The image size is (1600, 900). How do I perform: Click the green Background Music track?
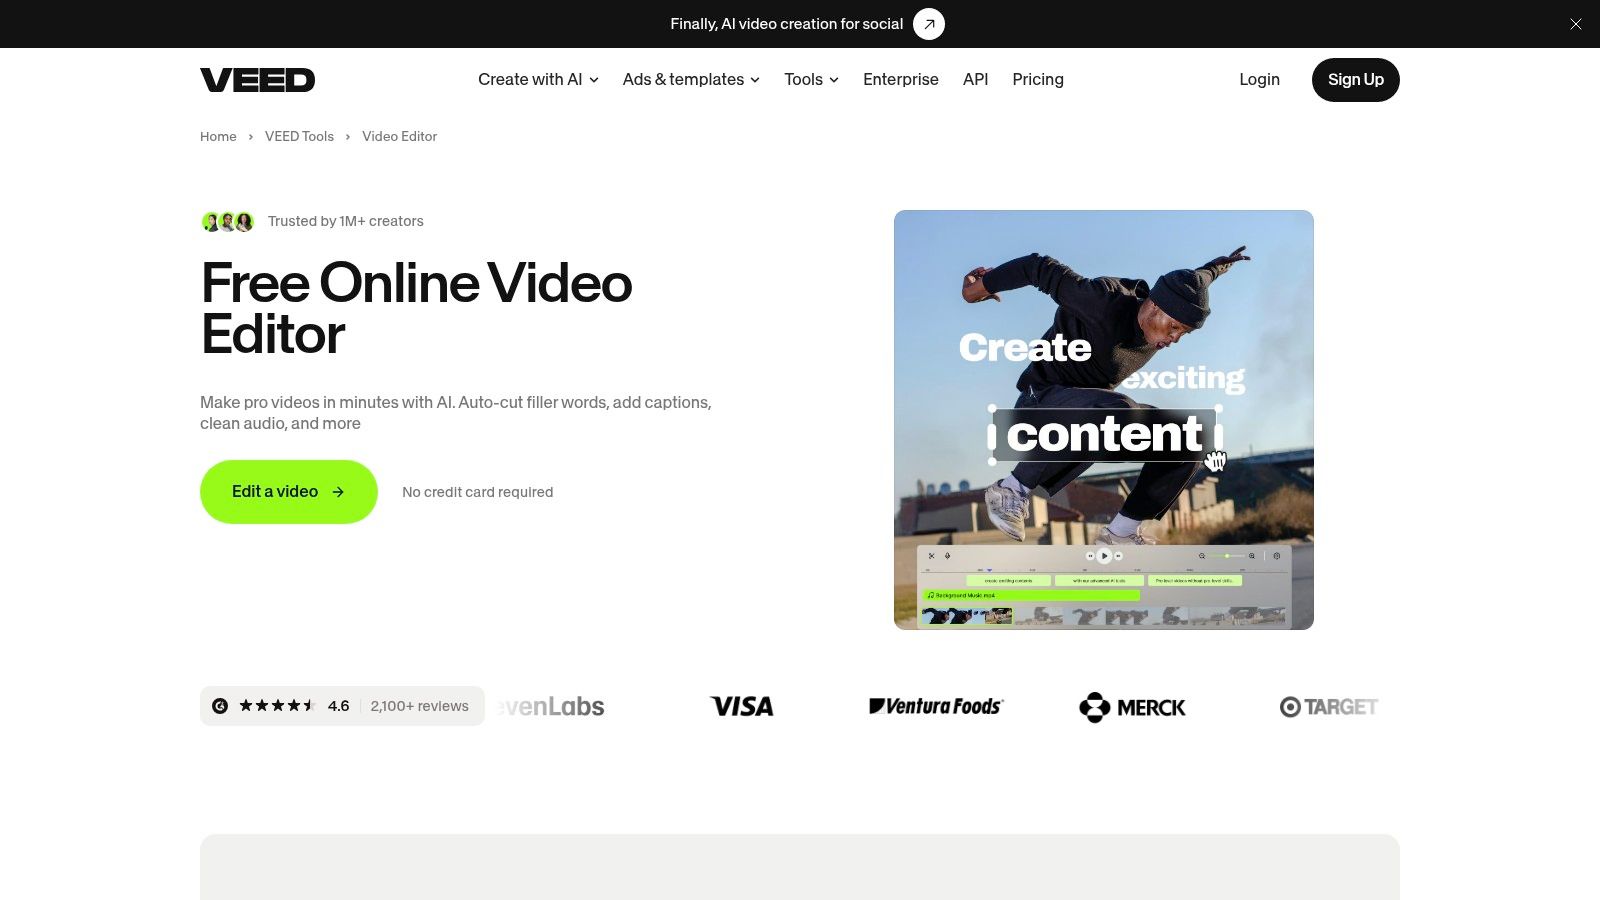tap(1031, 595)
